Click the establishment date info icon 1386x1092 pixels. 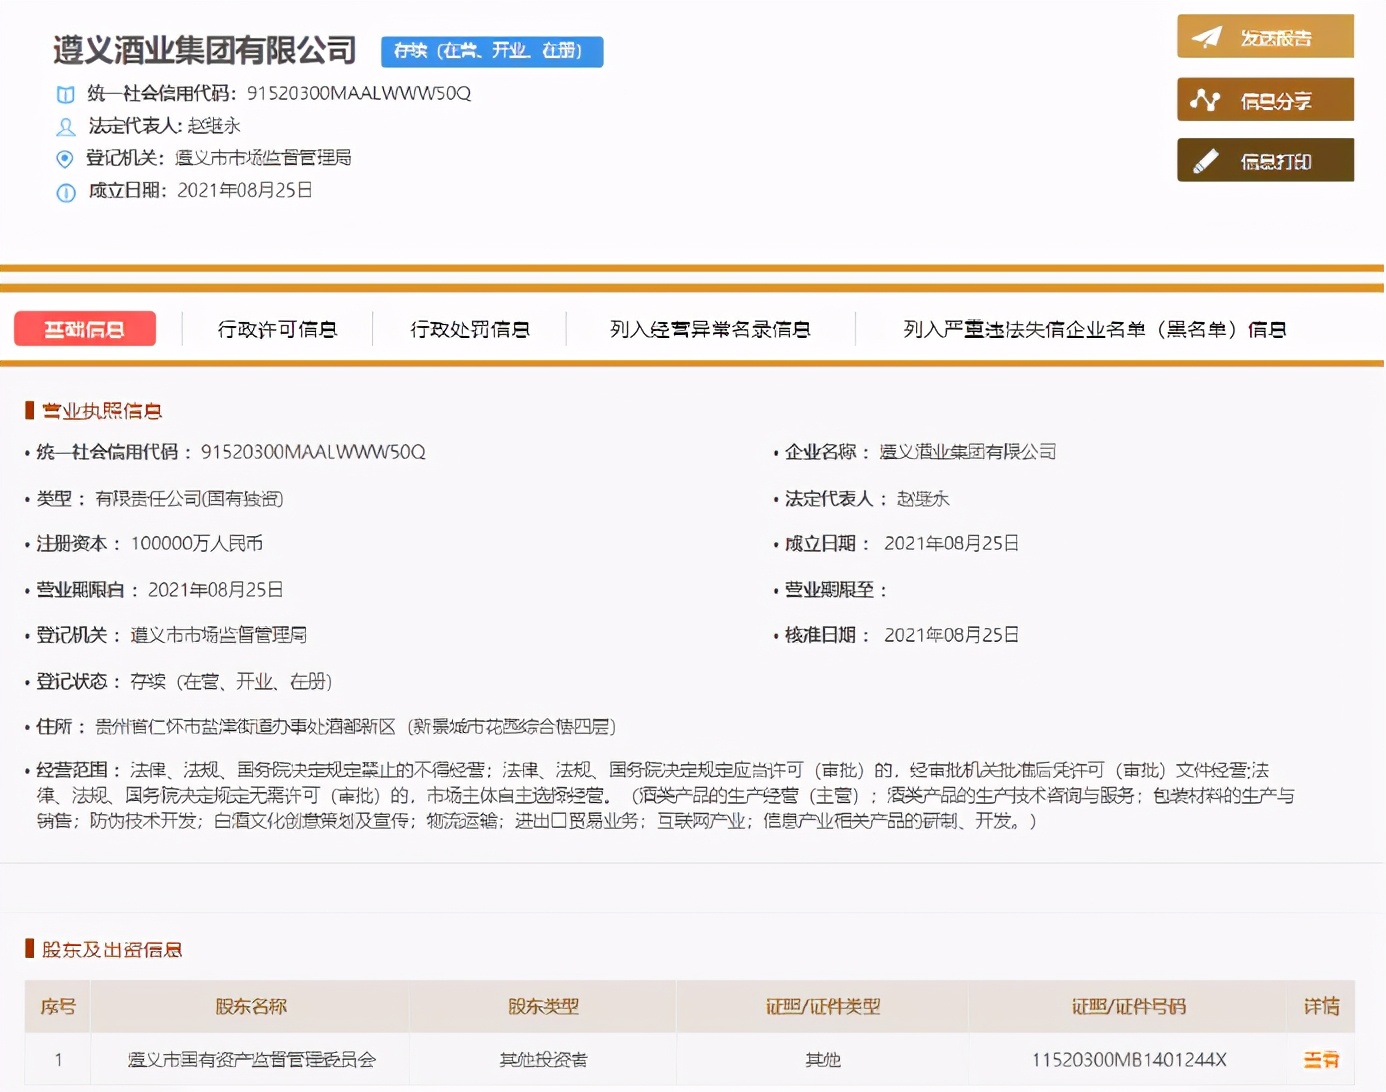click(65, 192)
